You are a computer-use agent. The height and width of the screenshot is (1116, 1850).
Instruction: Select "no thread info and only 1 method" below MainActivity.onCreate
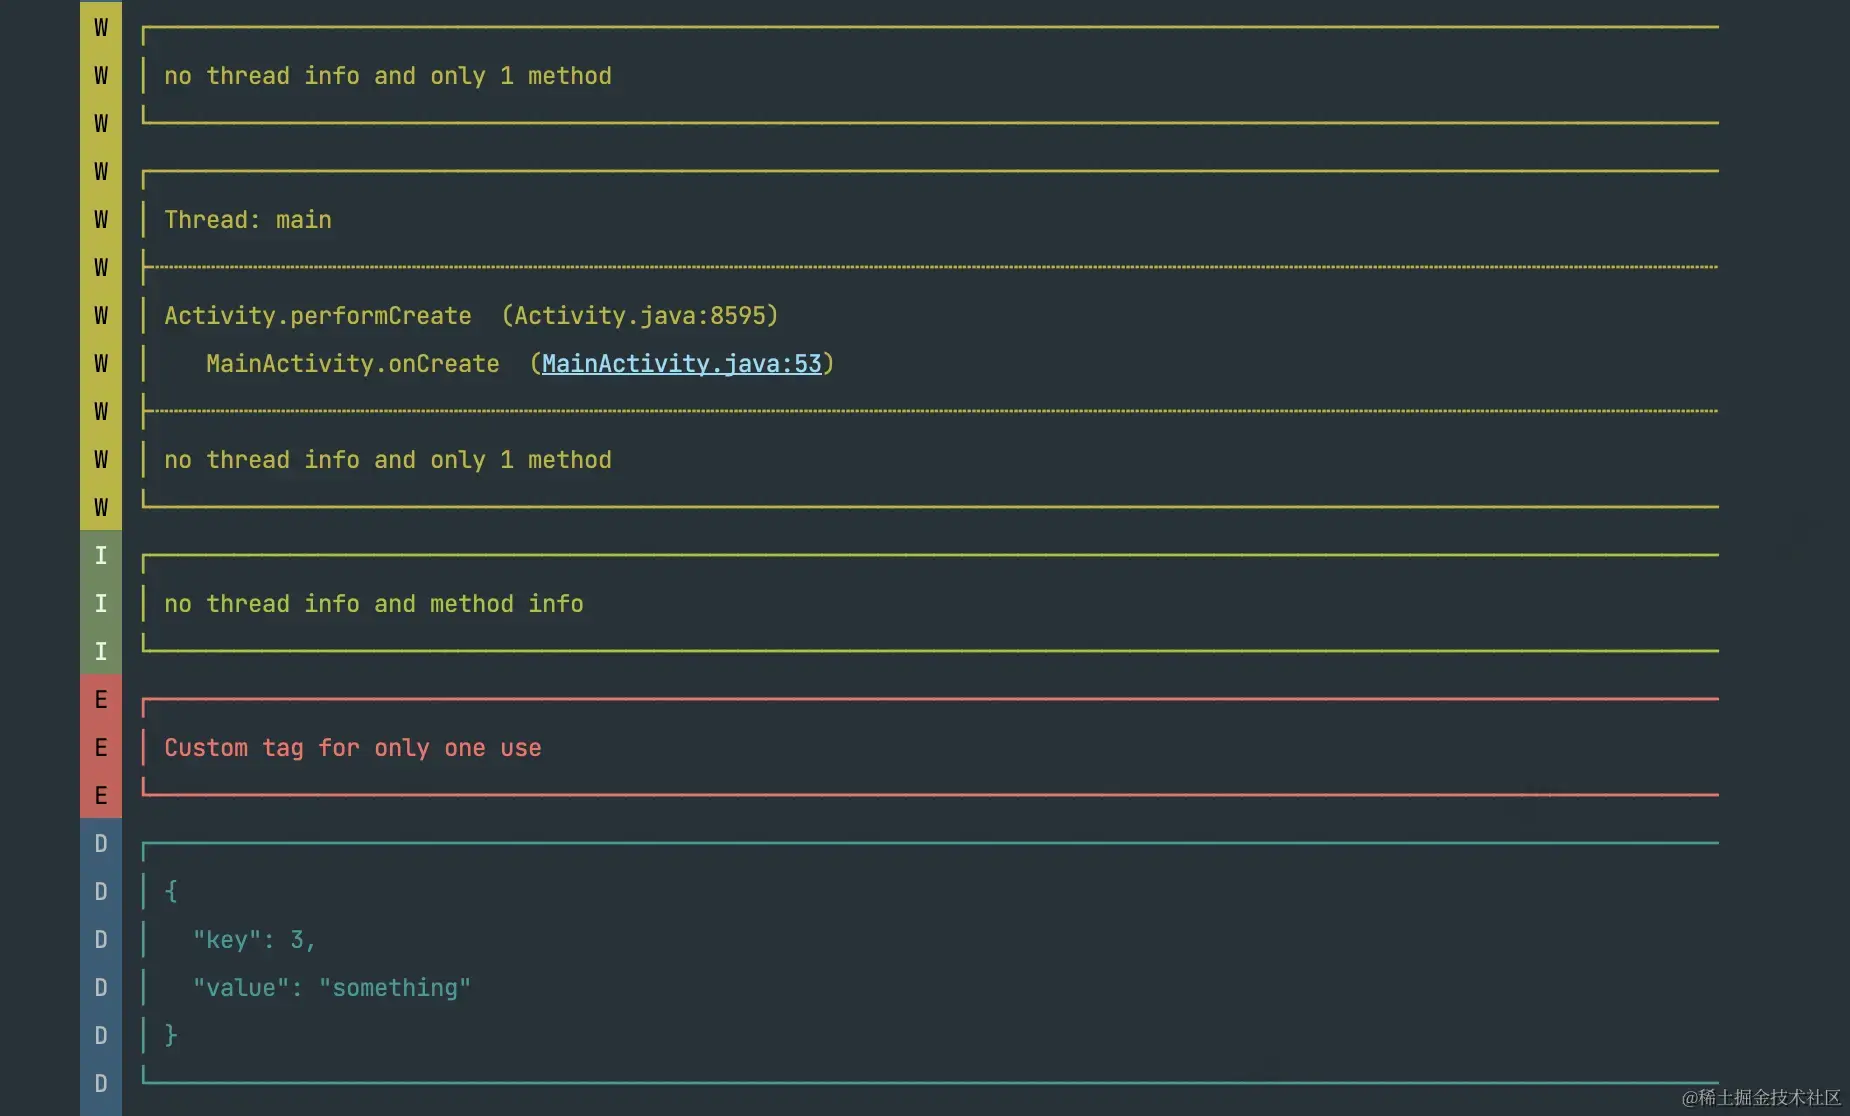pos(388,460)
